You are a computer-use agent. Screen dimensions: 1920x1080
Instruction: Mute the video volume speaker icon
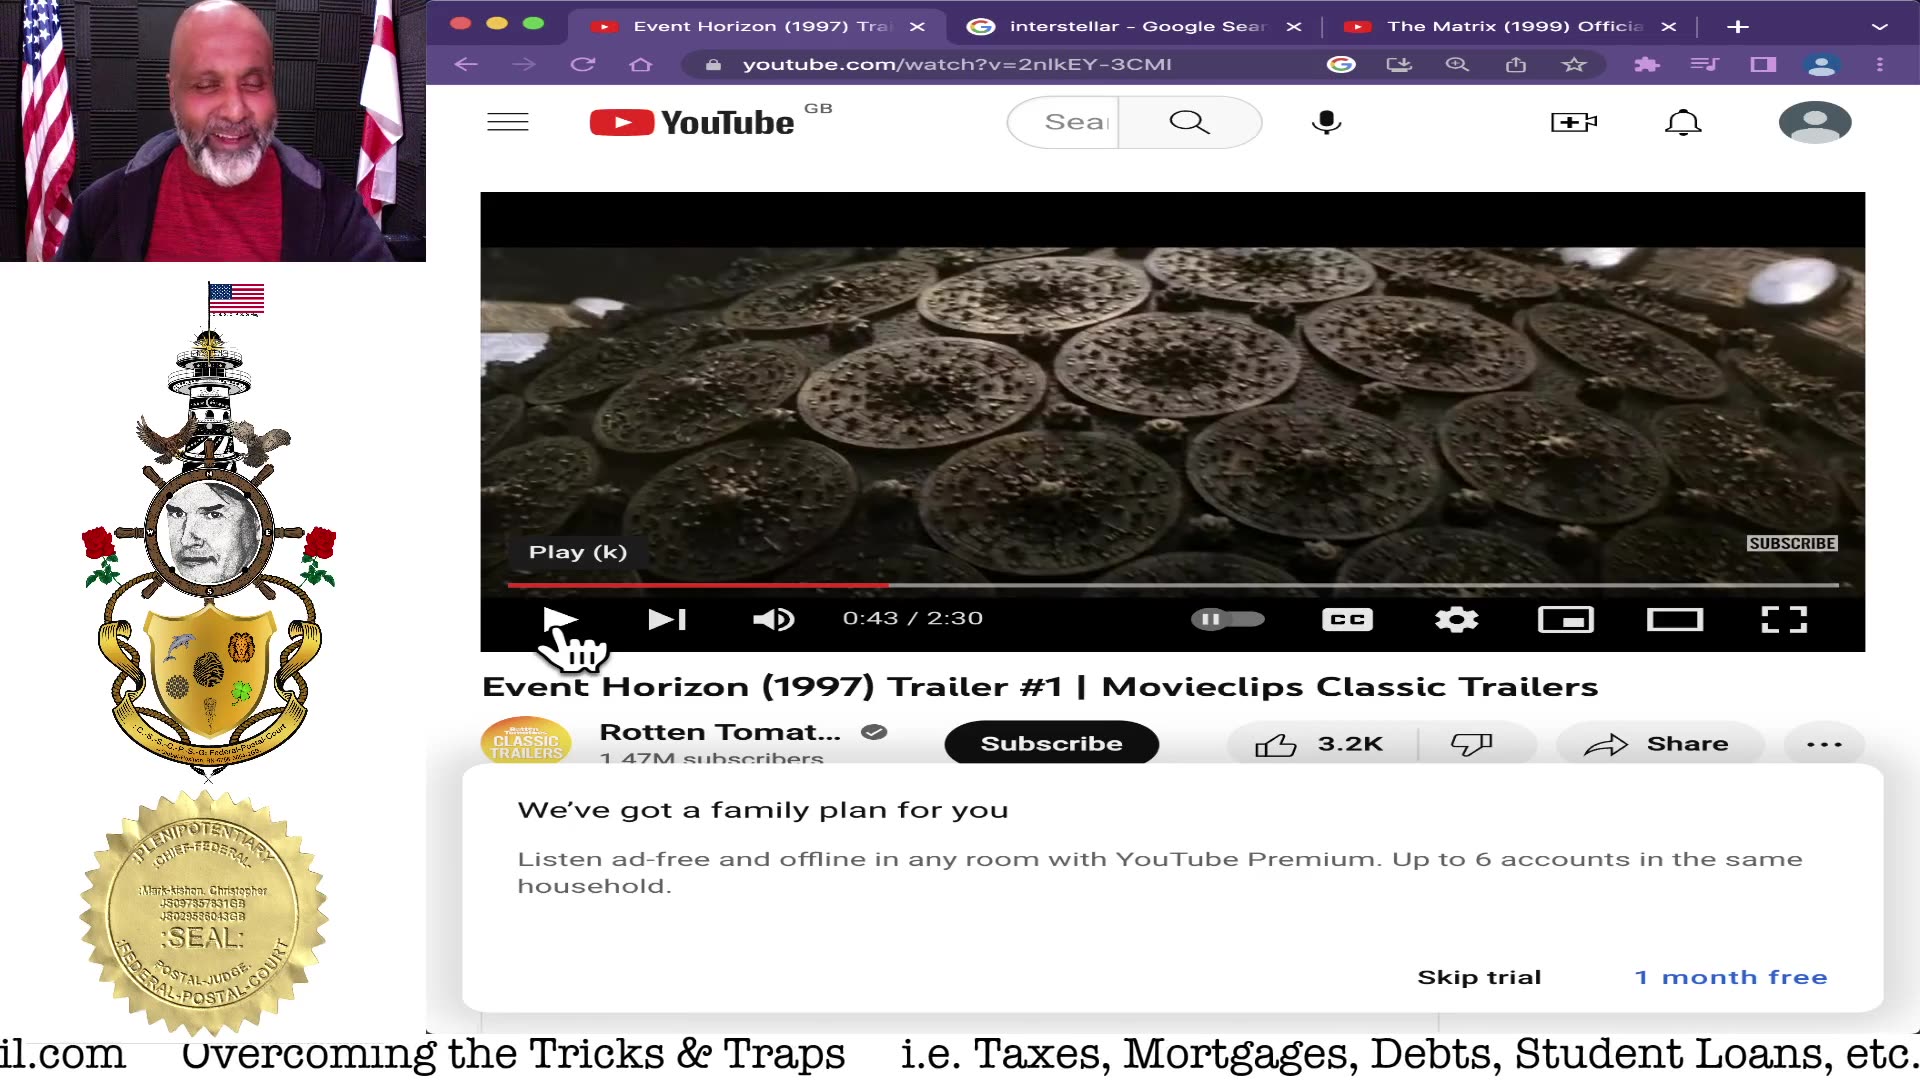point(773,619)
